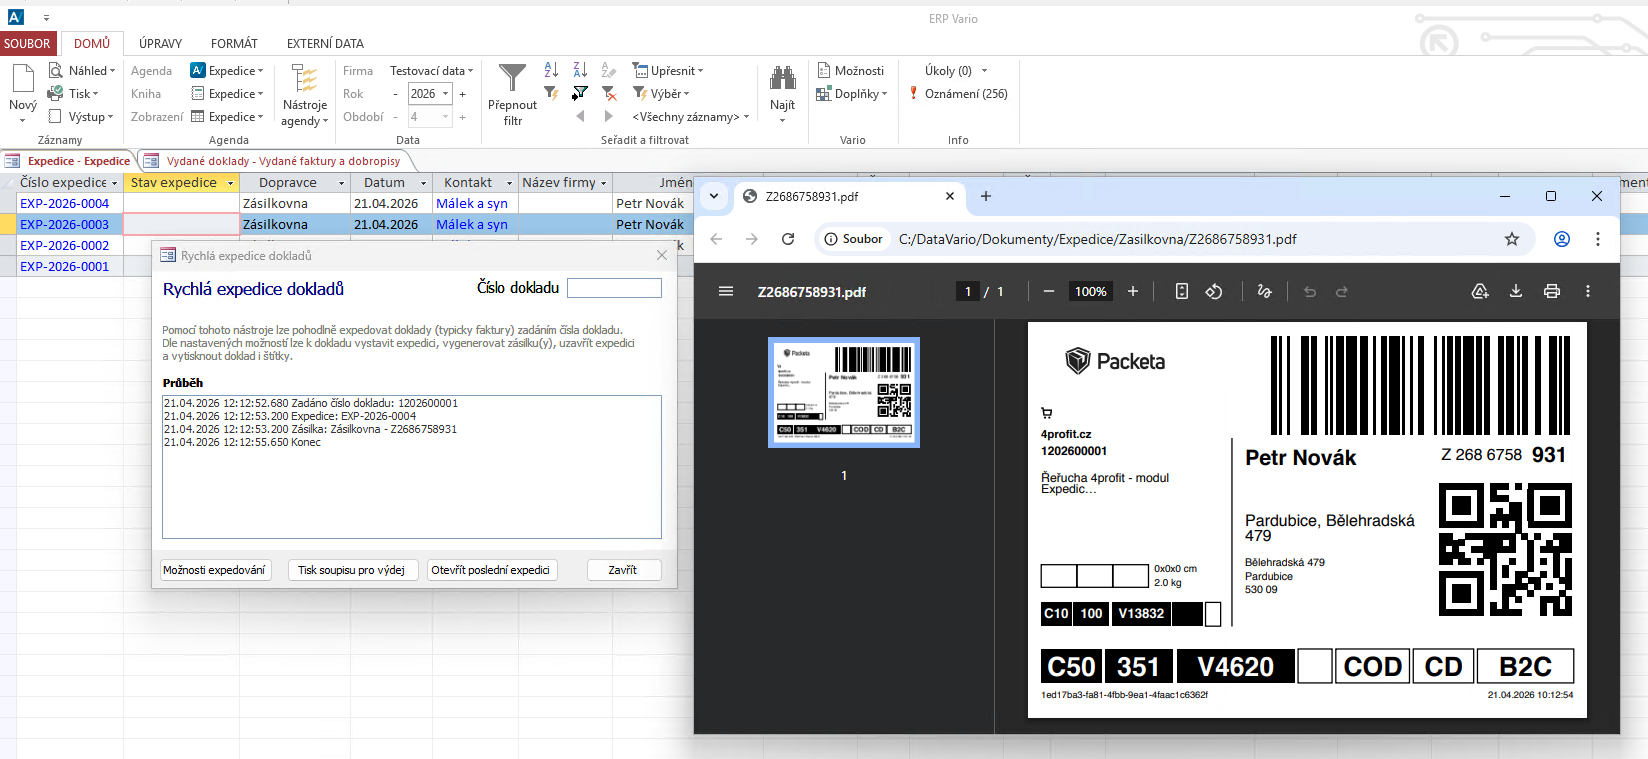Reload the browser page
Image resolution: width=1648 pixels, height=759 pixels.
[x=788, y=239]
